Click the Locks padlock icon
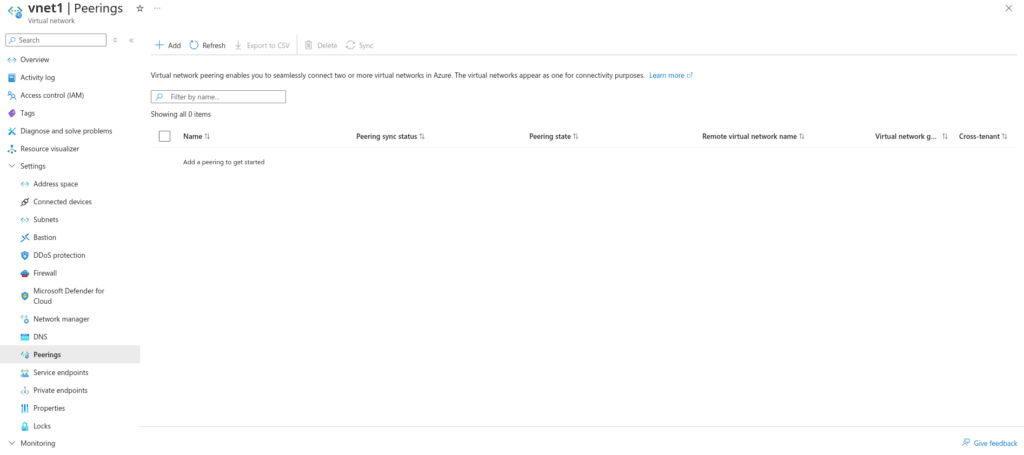 tap(25, 426)
